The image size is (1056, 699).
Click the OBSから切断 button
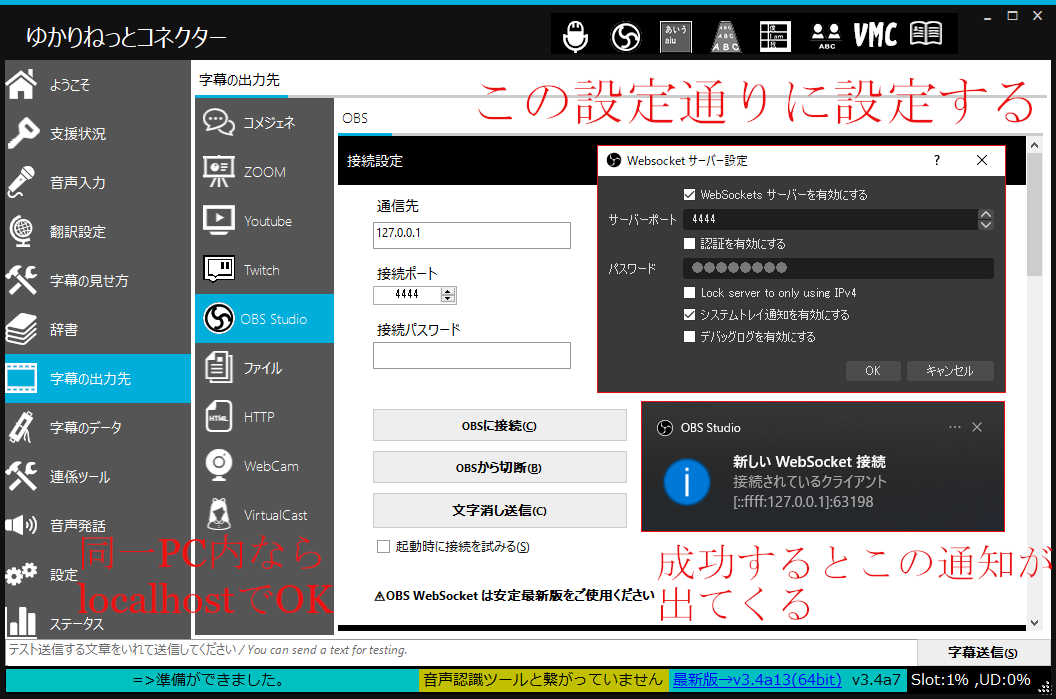click(500, 467)
